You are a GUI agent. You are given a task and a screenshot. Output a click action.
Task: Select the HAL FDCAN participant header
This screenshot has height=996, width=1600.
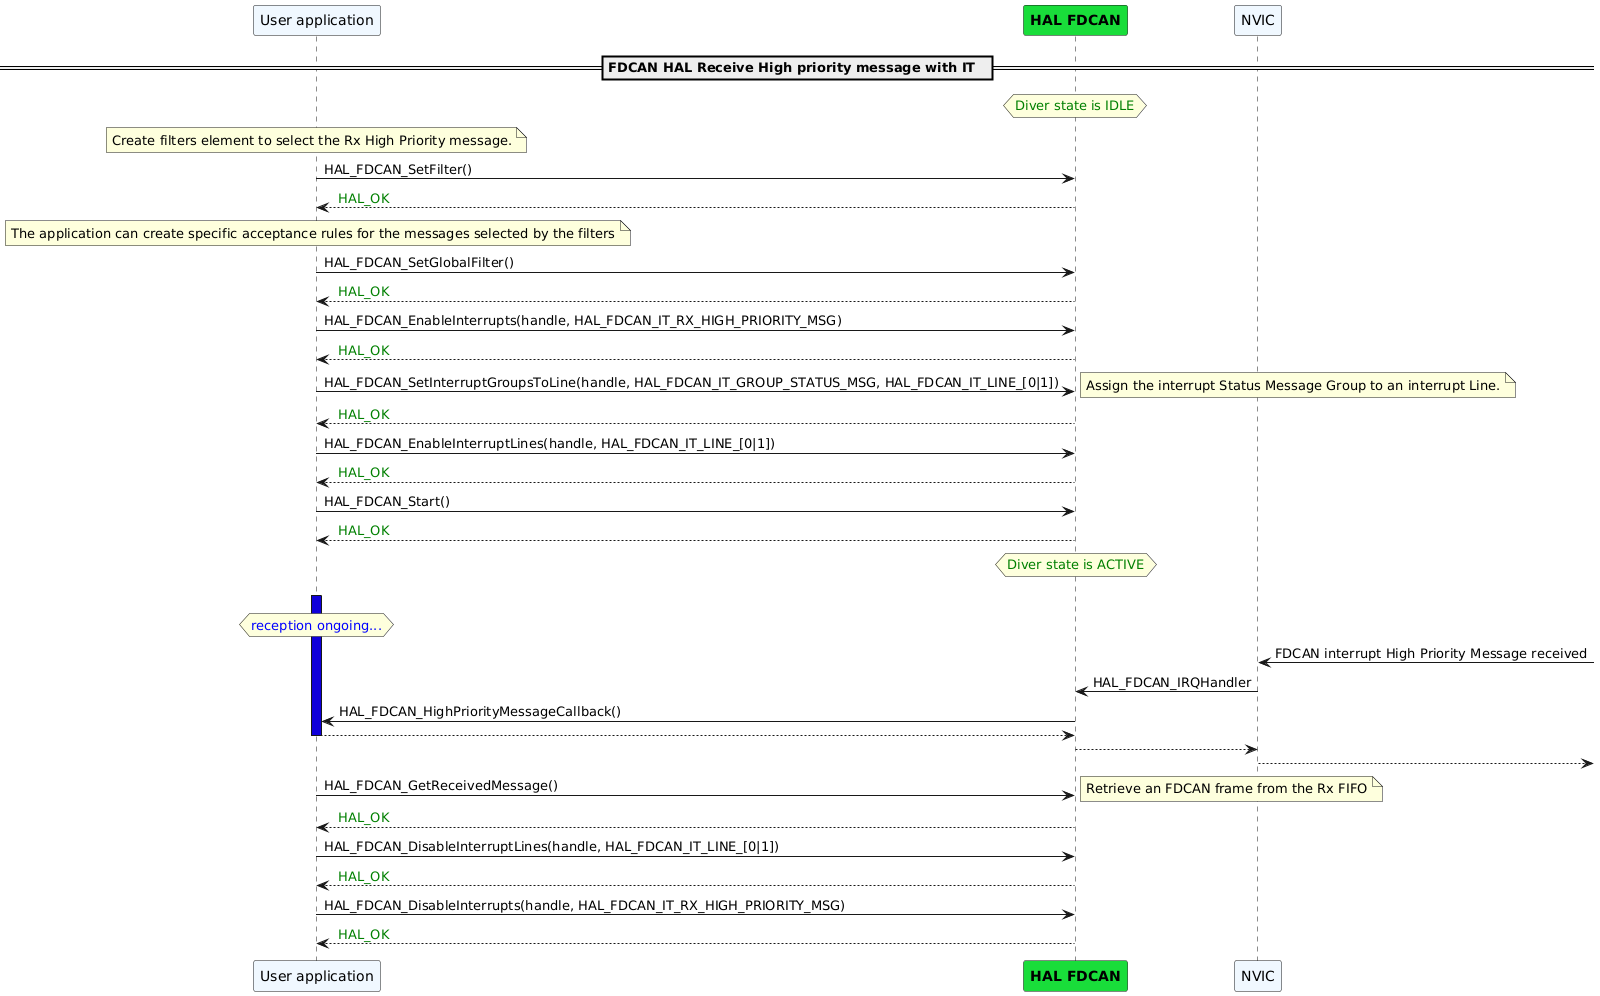[x=1074, y=20]
